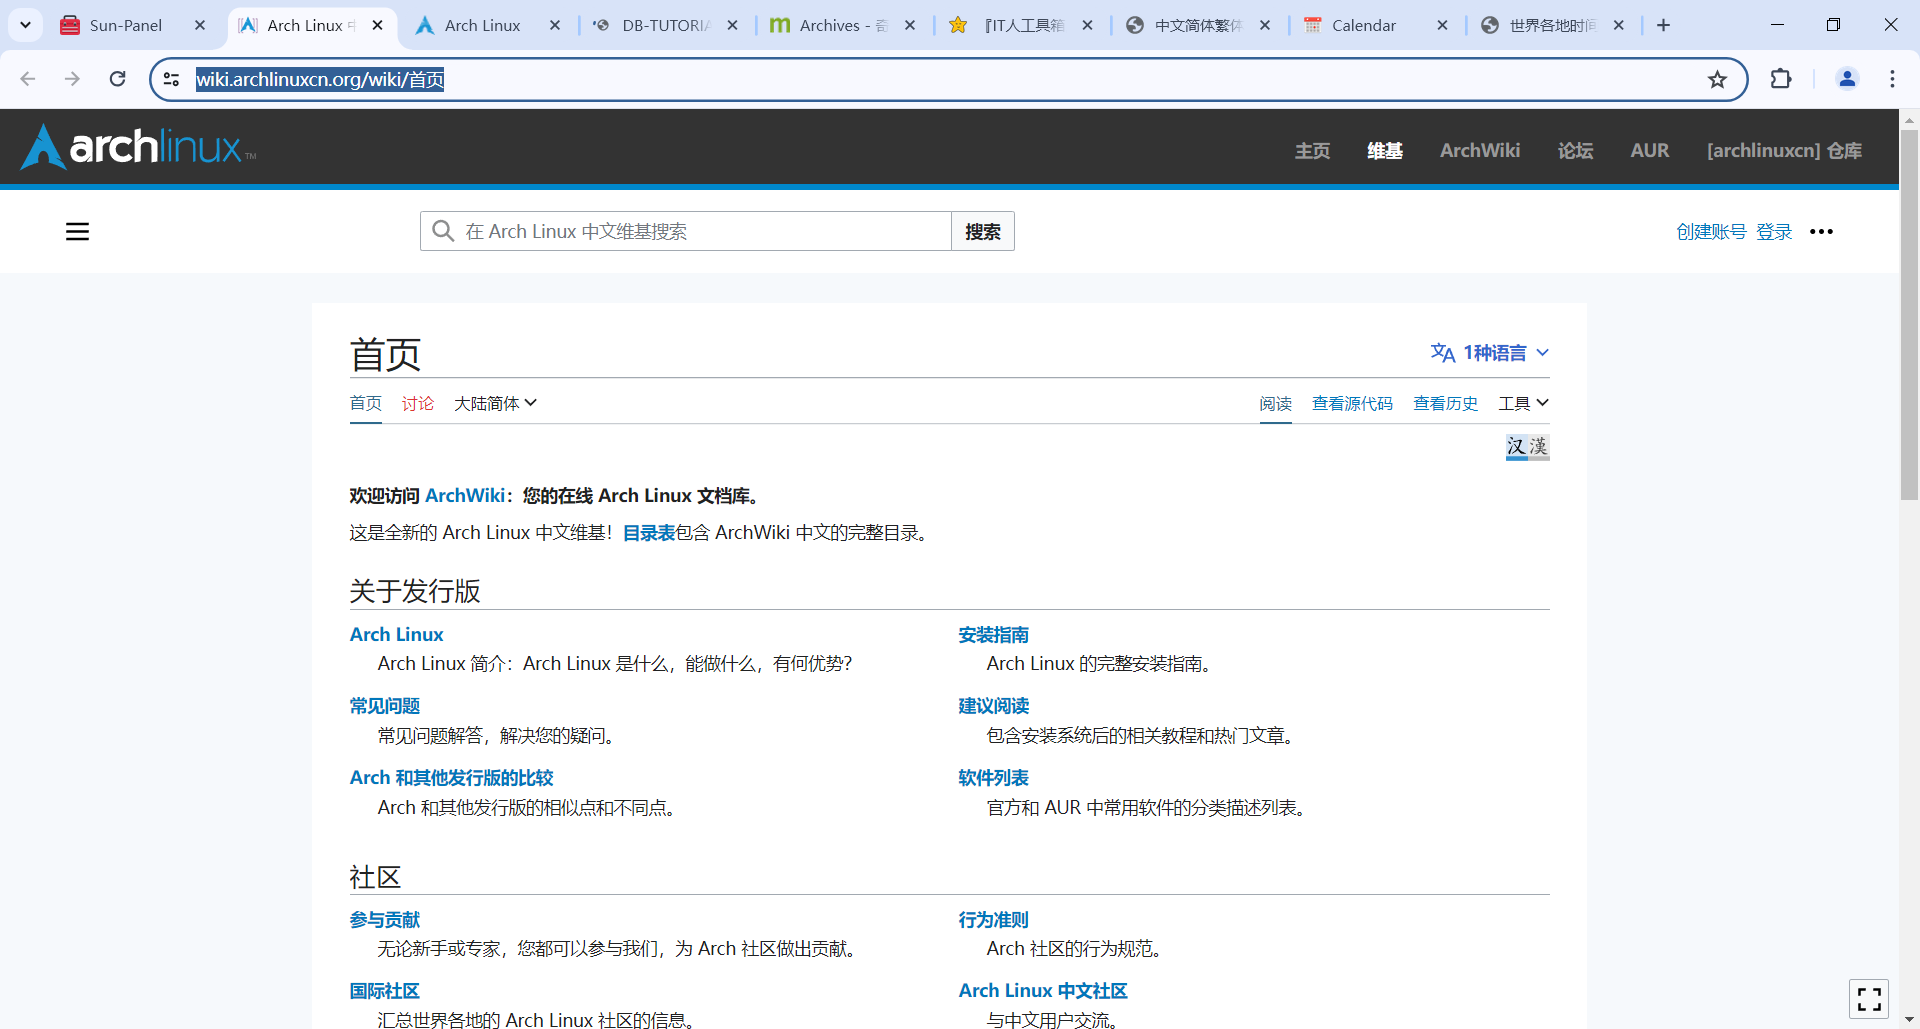The image size is (1920, 1029).
Task: Switch to the 中文简体繁体 tab
Action: (x=1197, y=25)
